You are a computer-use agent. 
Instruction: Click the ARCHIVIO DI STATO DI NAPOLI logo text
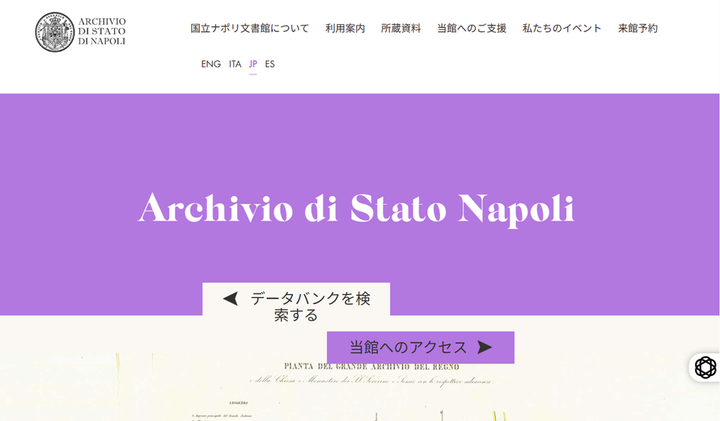click(x=102, y=32)
